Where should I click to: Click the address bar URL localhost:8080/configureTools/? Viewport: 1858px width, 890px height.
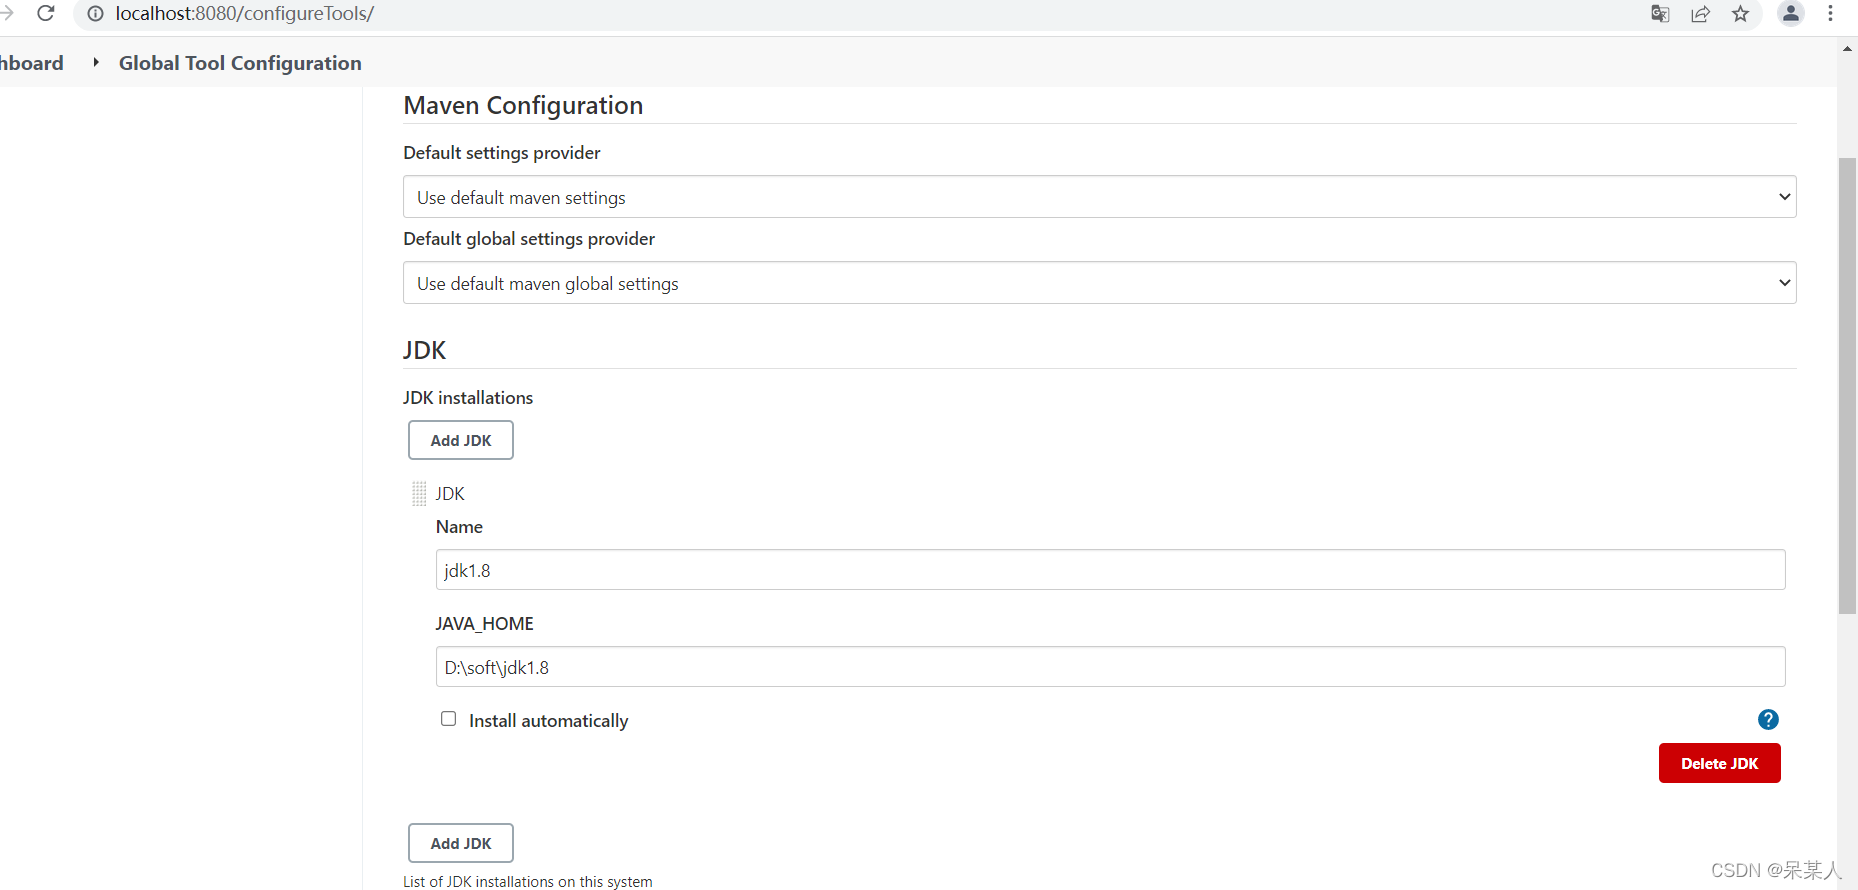[245, 14]
